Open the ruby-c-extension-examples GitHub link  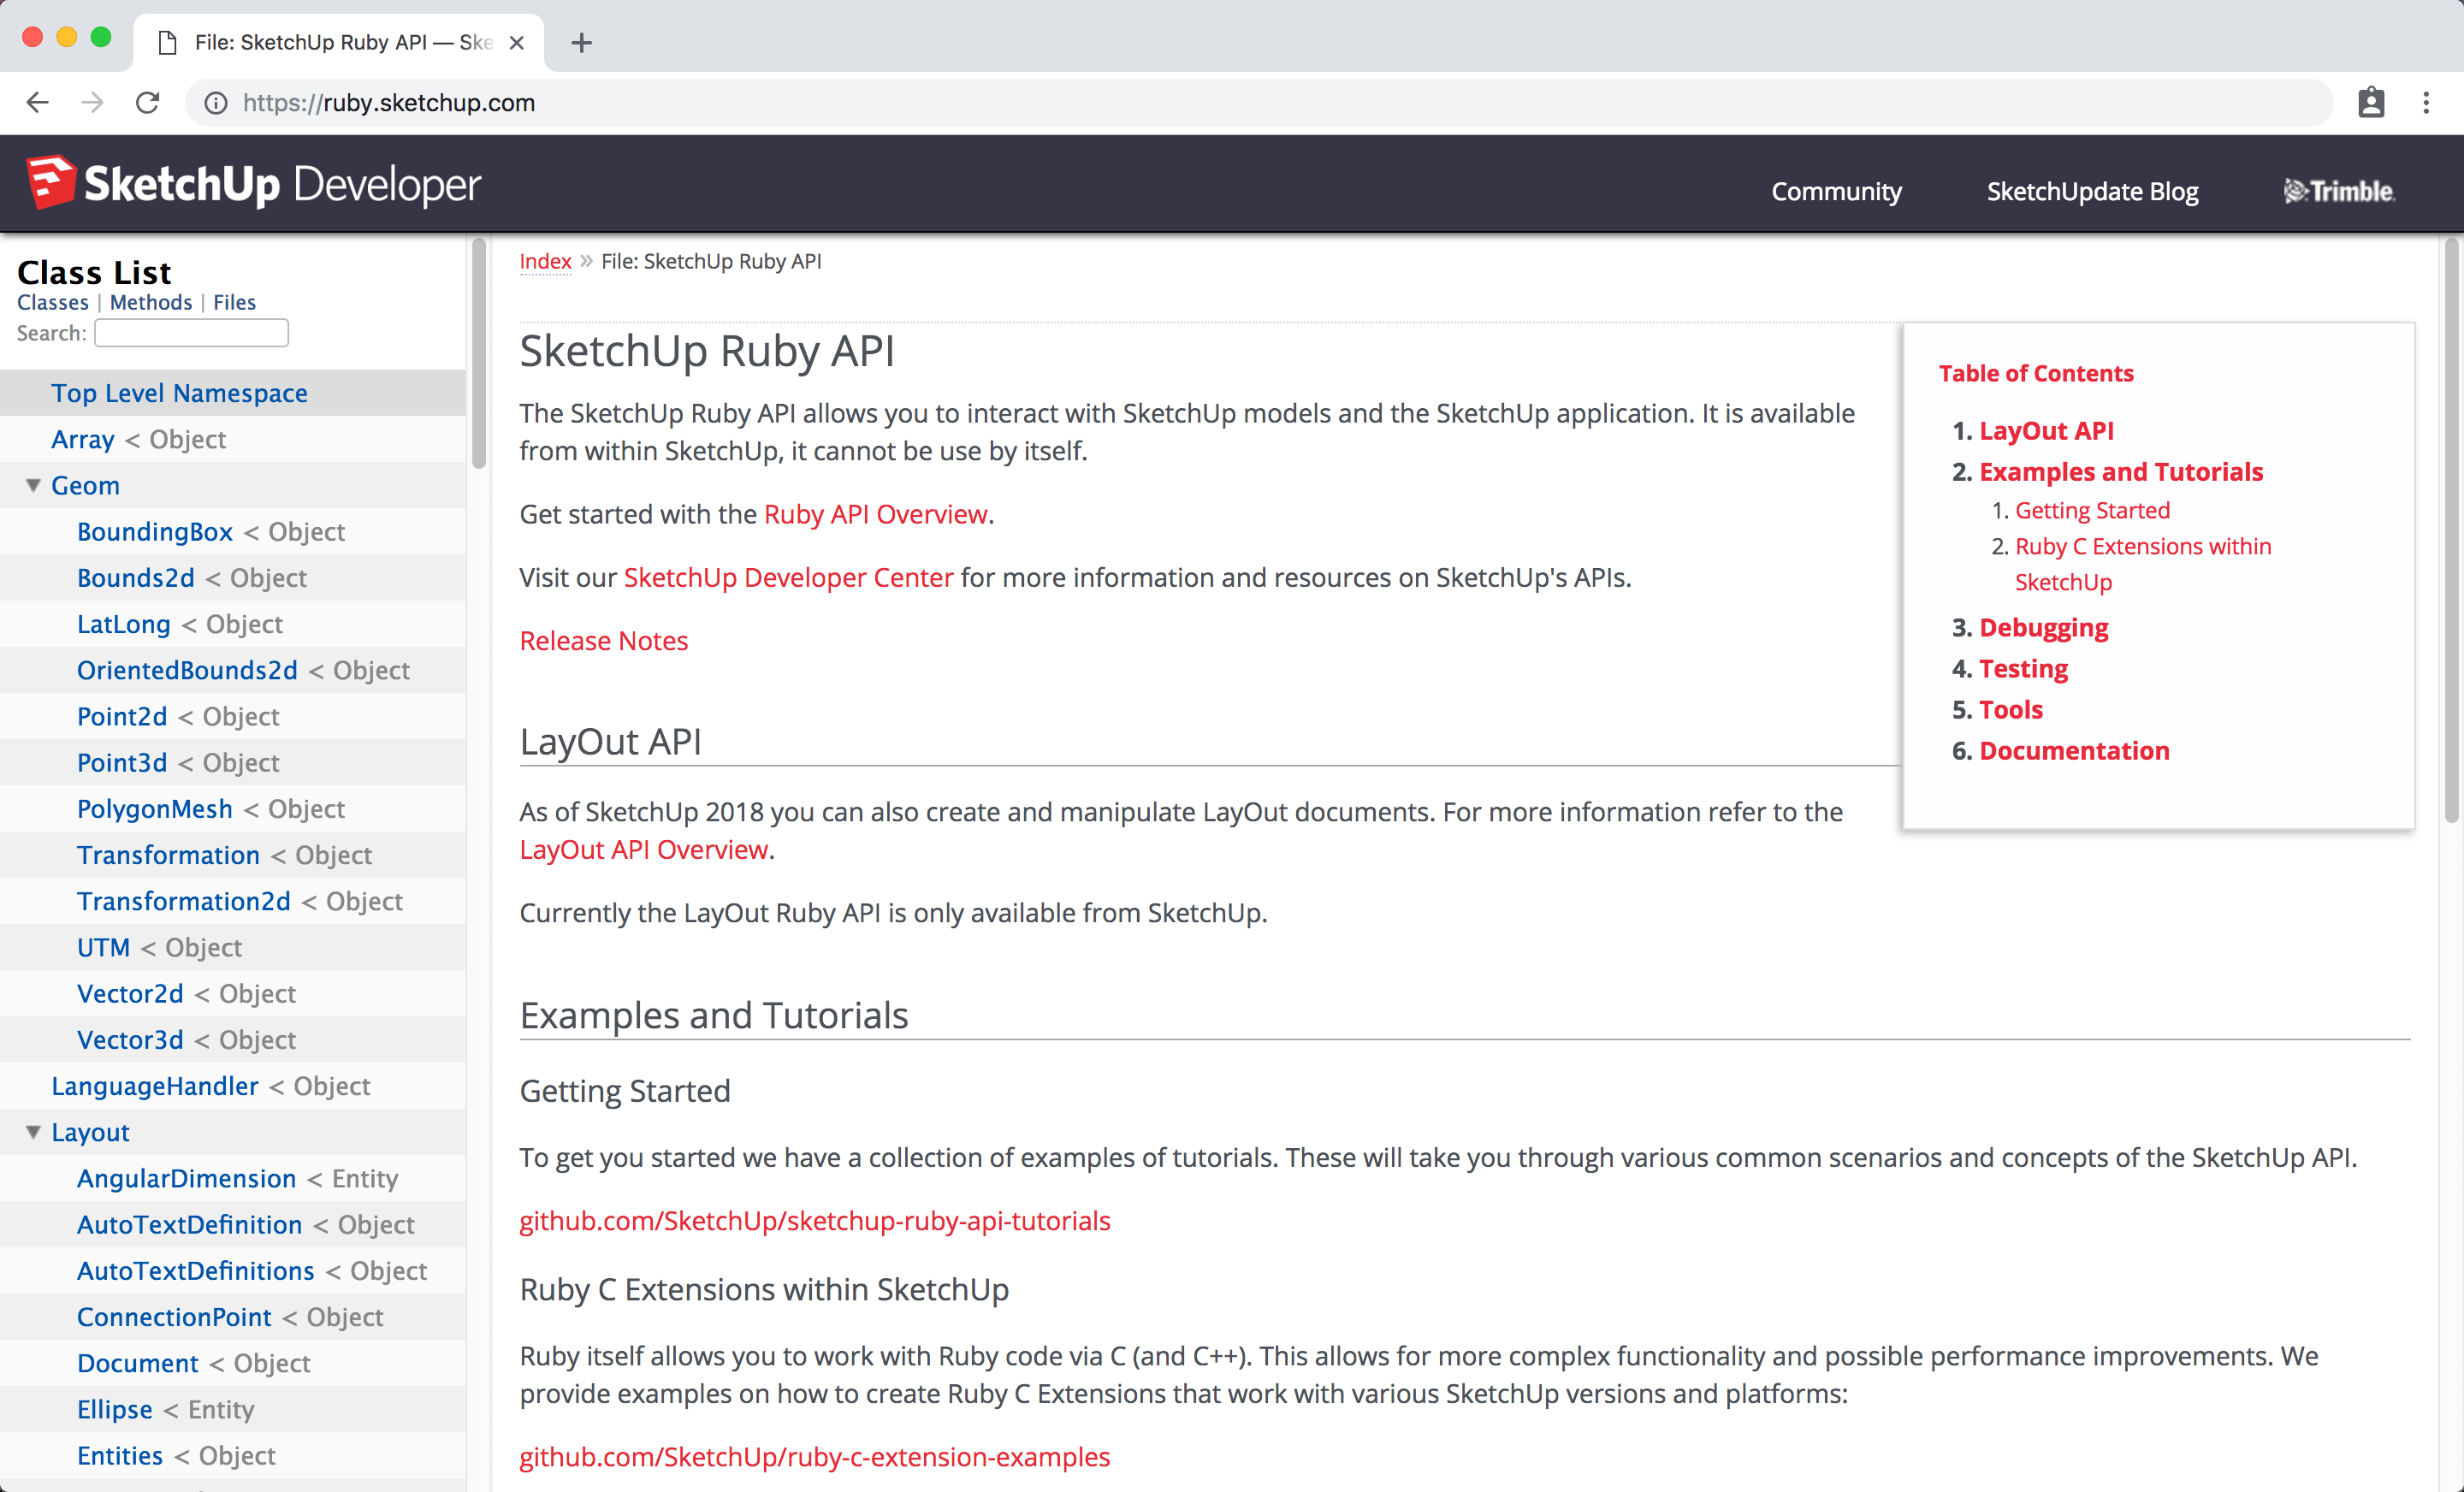(814, 1456)
